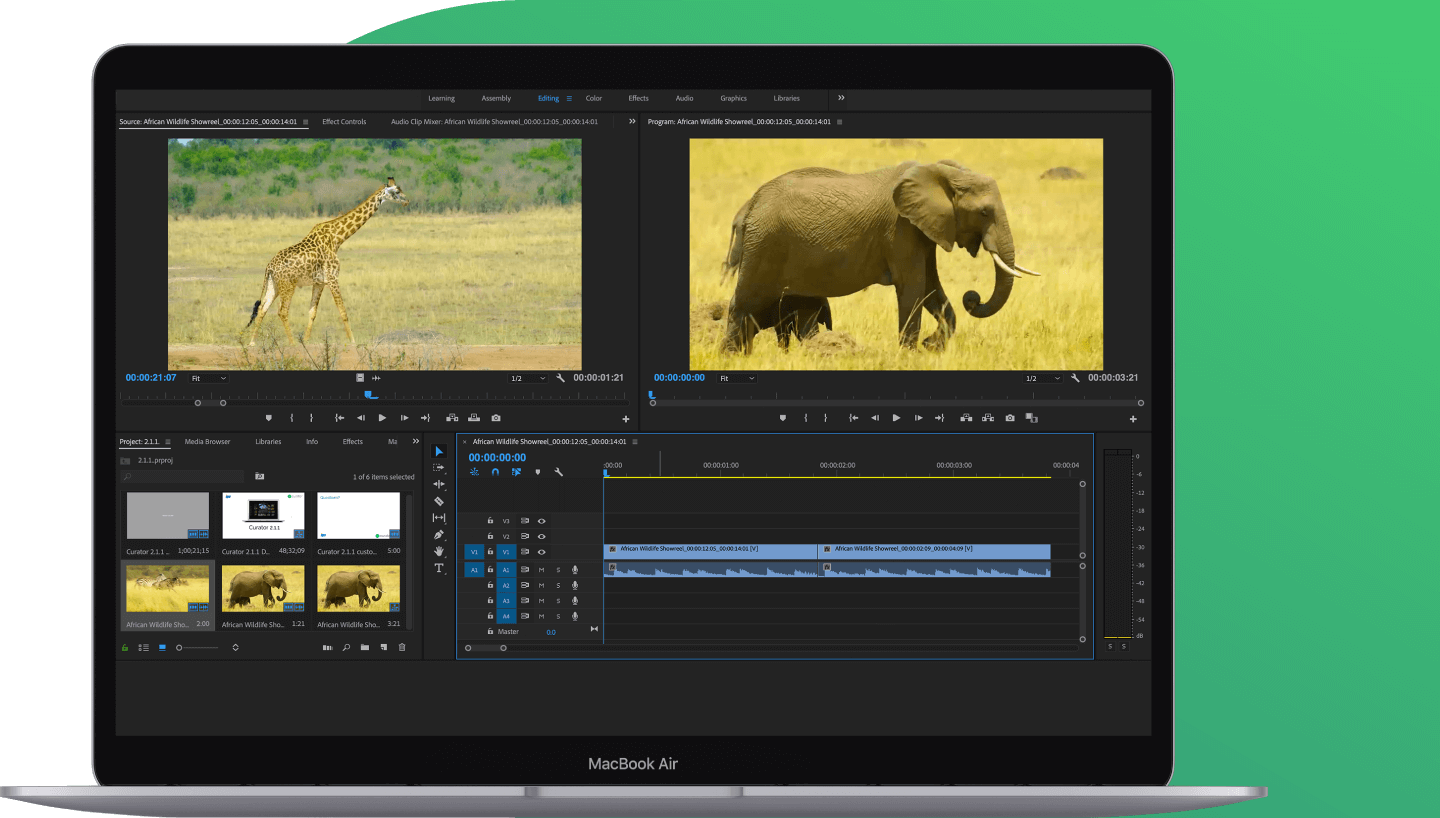The width and height of the screenshot is (1440, 818).
Task: Open Program monitor wrench settings
Action: coord(1075,378)
